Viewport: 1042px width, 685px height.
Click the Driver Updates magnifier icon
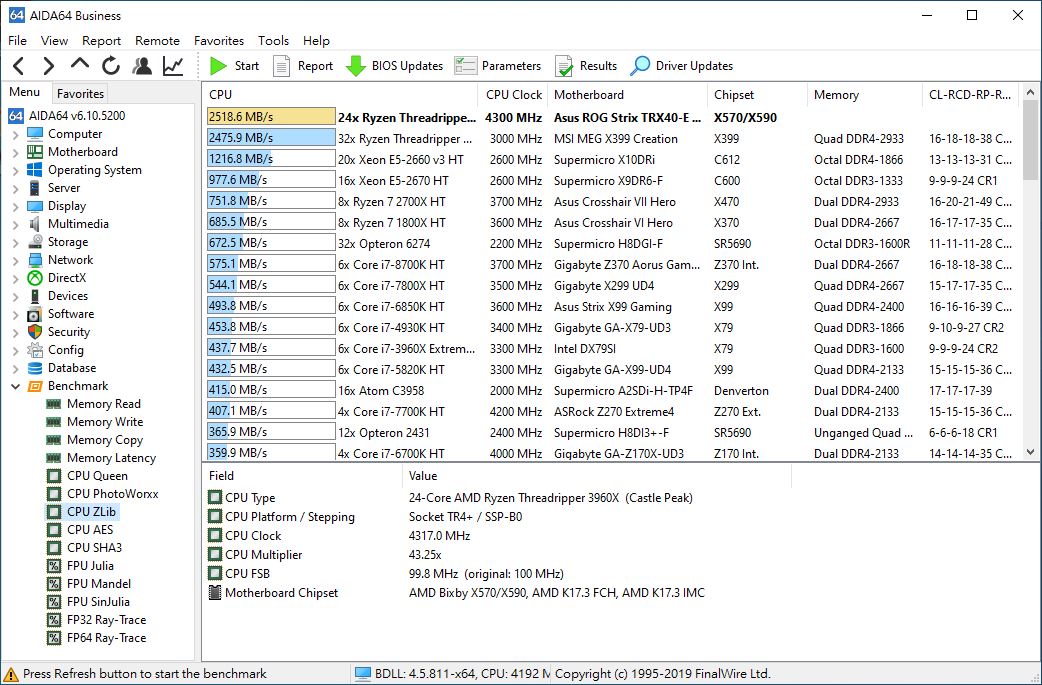click(x=640, y=66)
